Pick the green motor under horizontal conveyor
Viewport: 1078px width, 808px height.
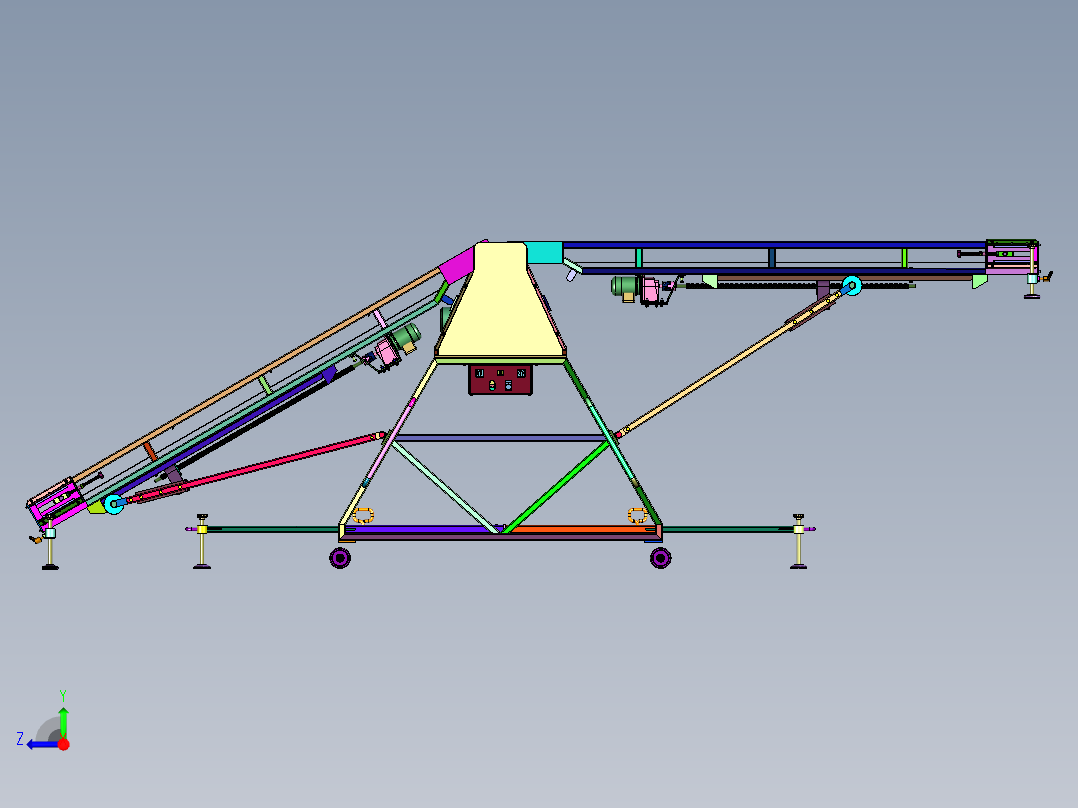[625, 287]
